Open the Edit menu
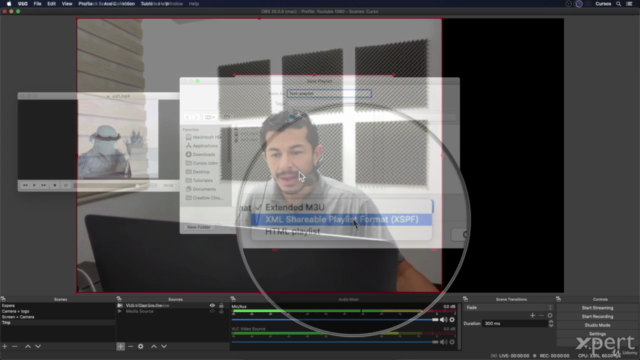This screenshot has height=360, width=640. pos(51,4)
